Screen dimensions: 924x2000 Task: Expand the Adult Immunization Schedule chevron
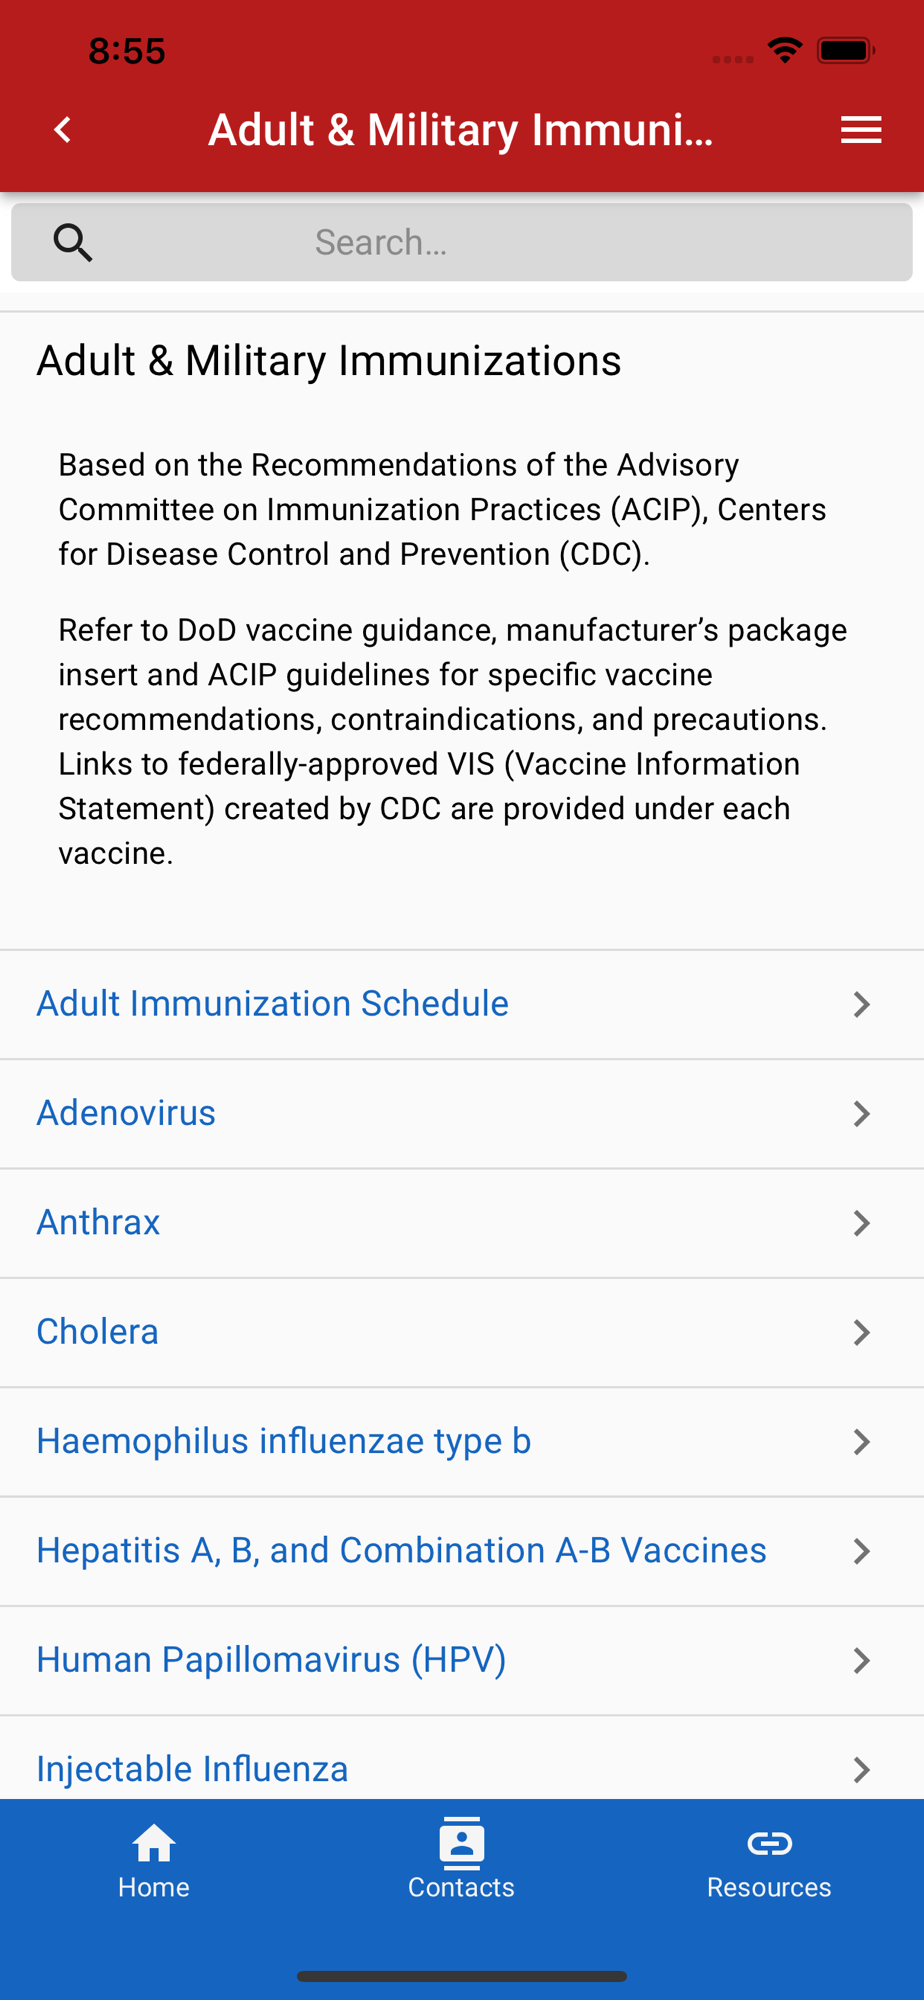861,1004
